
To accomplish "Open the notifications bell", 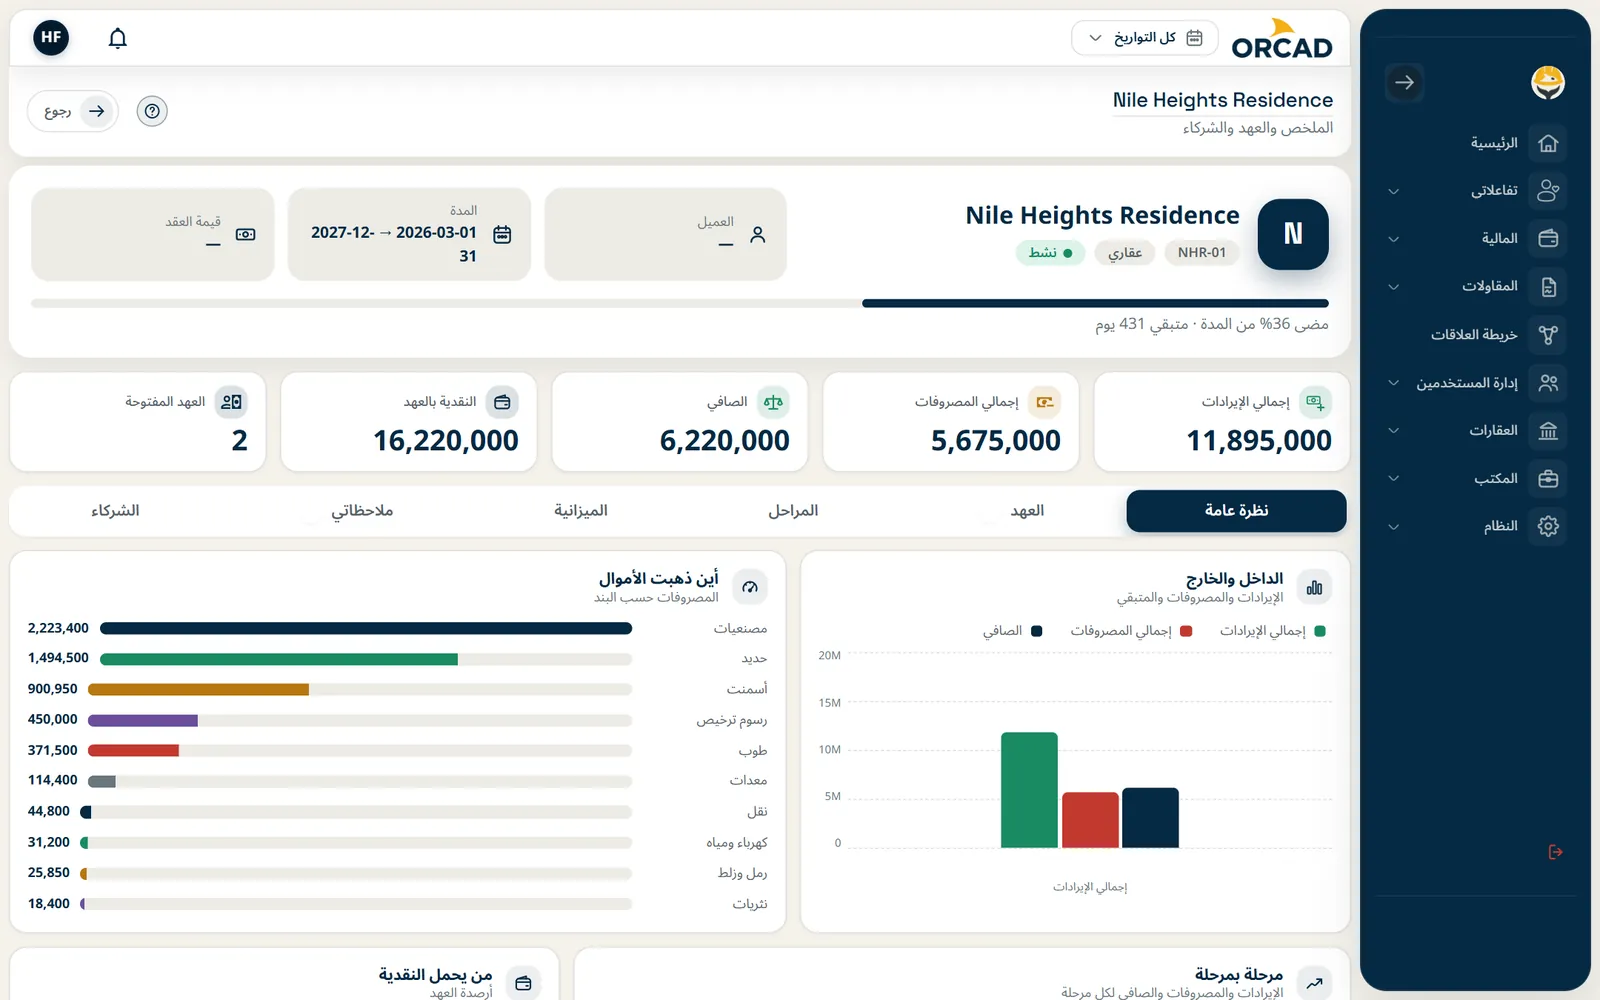I will [x=118, y=38].
